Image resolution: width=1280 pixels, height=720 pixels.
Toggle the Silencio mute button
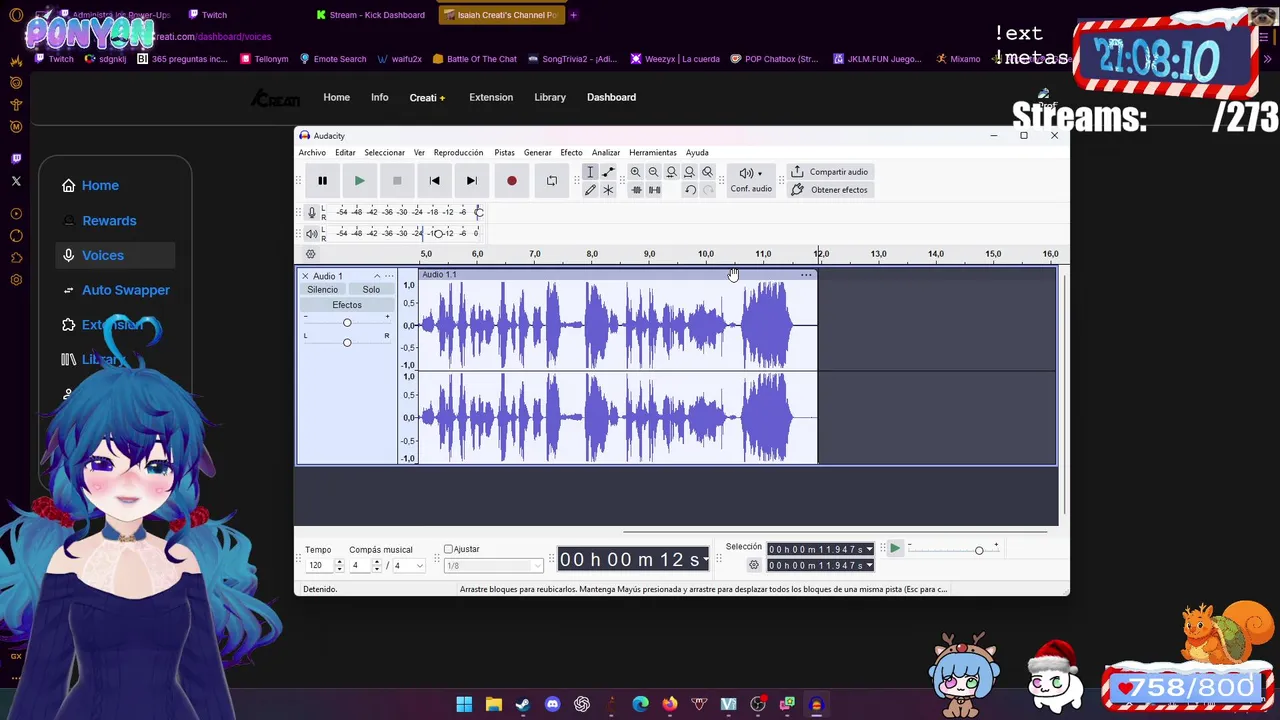click(x=322, y=290)
